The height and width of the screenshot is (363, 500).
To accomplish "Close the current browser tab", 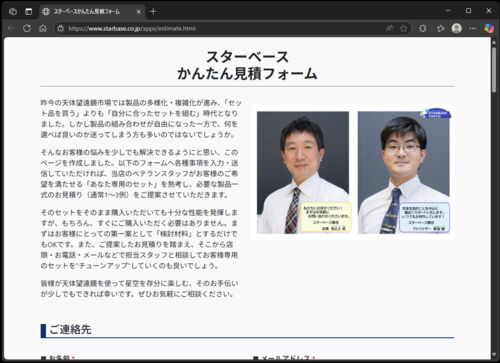I will click(x=139, y=12).
